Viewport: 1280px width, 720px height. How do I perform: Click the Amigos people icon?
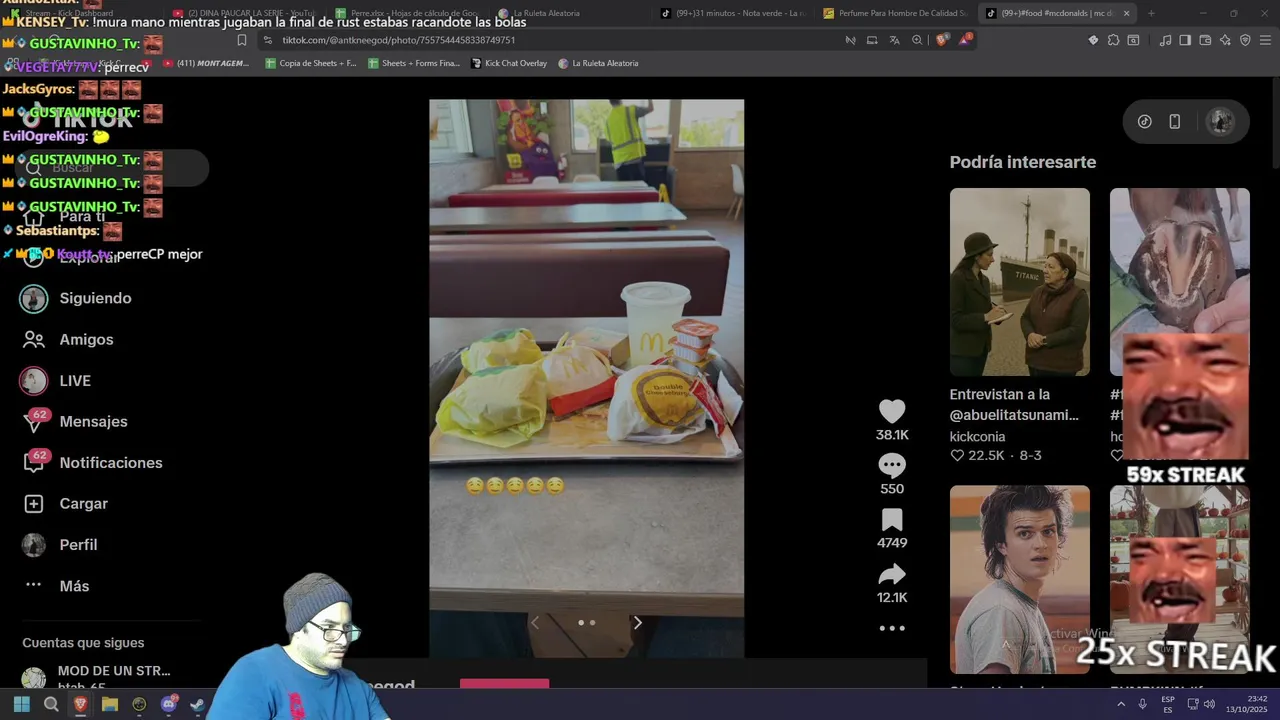34,339
